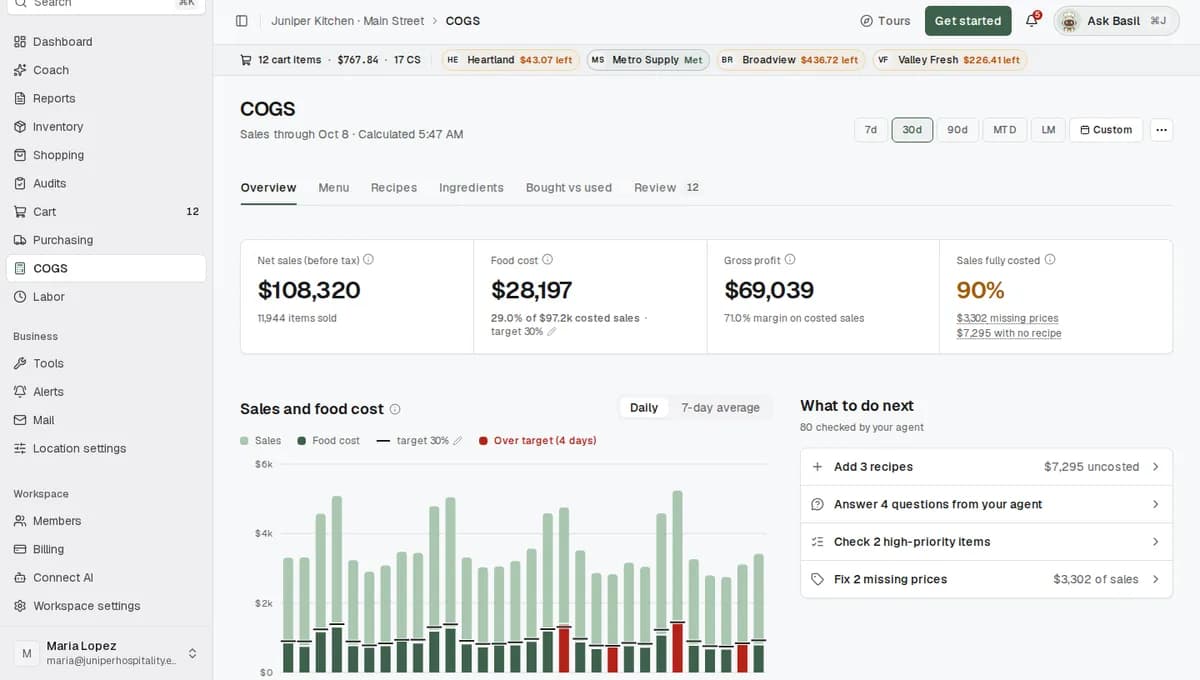This screenshot has height=680, width=1200.
Task: Go to Inventory in the sidebar
Action: point(106,127)
